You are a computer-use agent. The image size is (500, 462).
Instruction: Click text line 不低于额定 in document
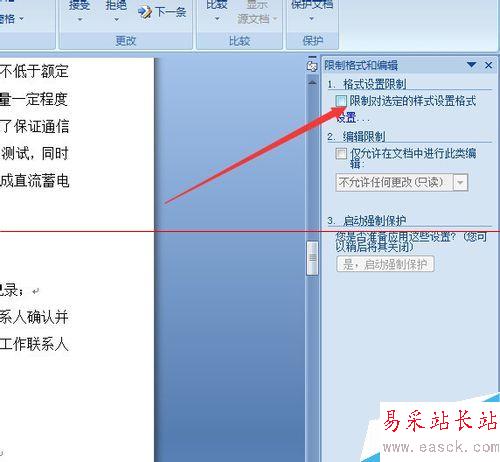click(x=34, y=71)
